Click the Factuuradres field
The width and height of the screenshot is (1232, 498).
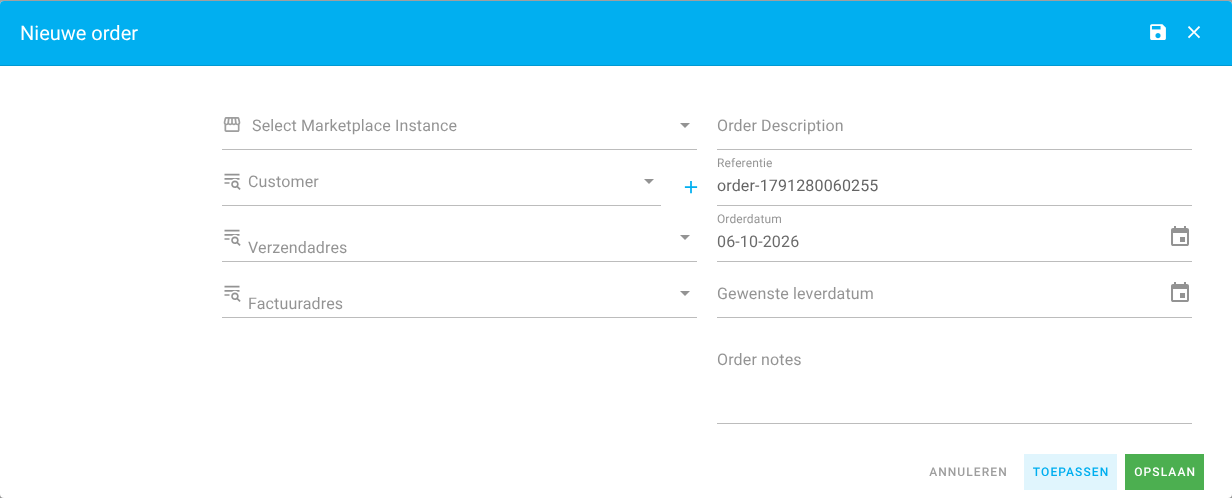[459, 296]
